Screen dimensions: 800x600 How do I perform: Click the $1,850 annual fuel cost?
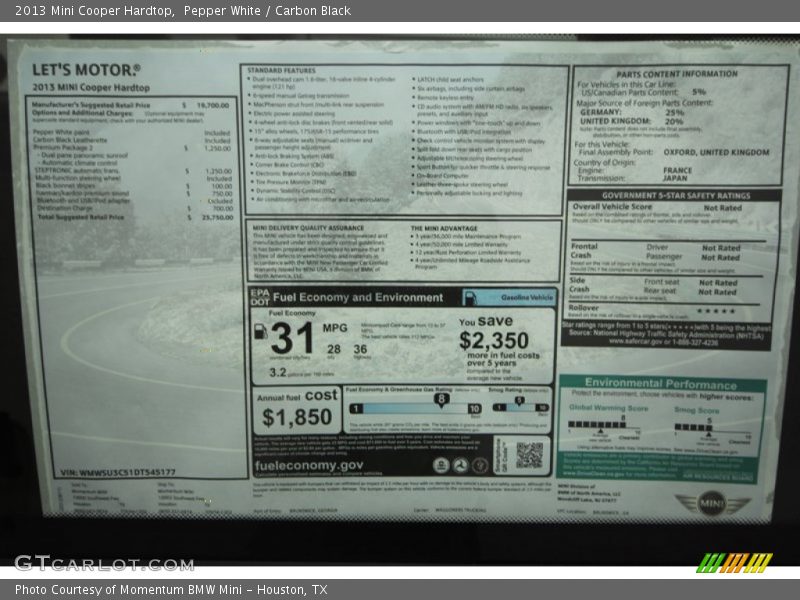[296, 418]
